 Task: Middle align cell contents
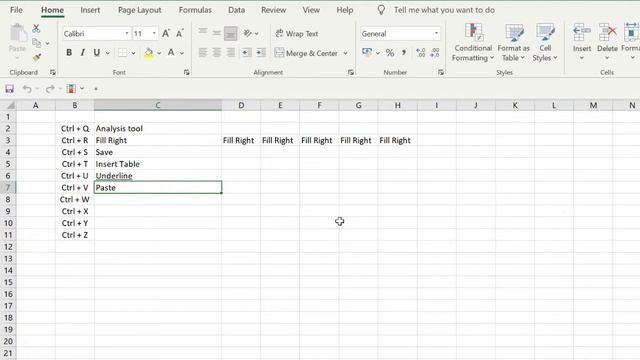click(217, 33)
